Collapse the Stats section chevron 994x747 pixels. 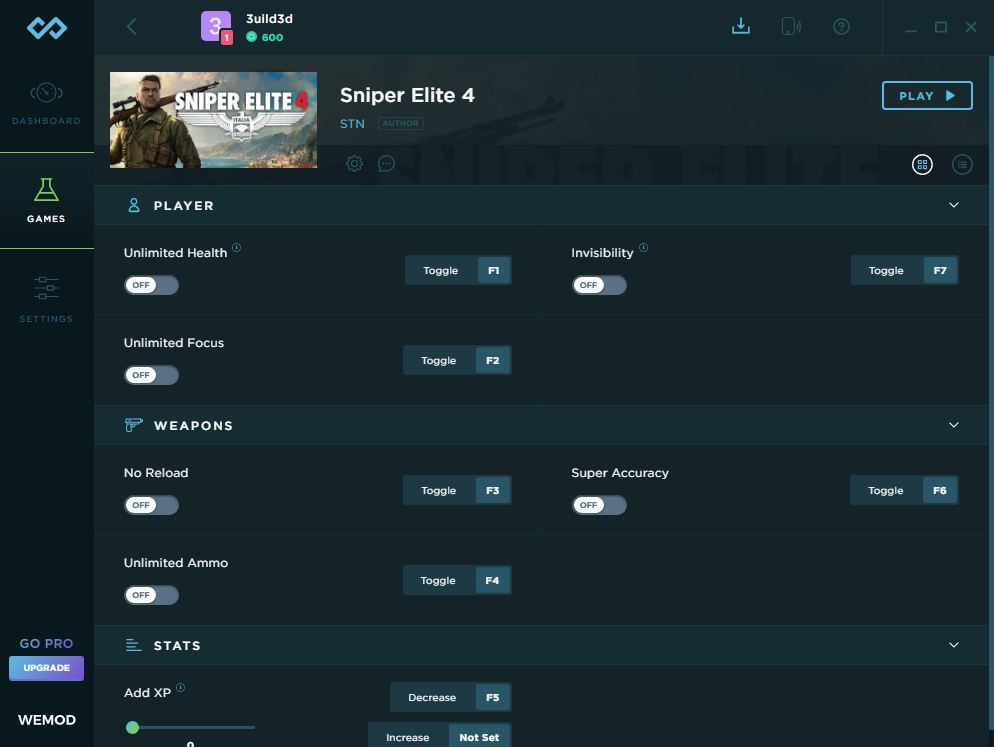click(x=953, y=645)
